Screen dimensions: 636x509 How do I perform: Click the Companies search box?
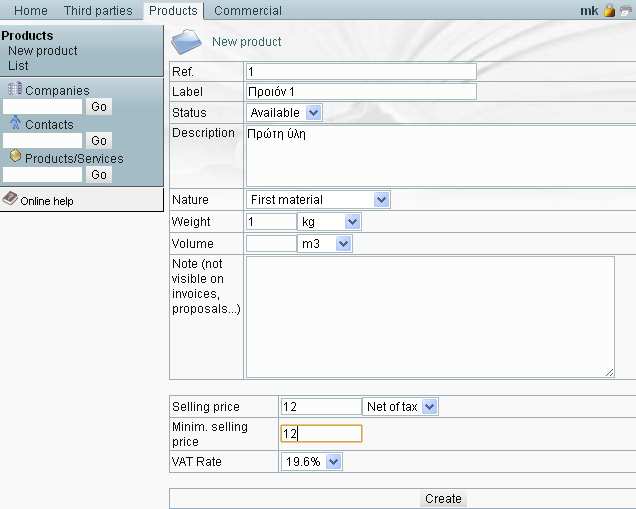[x=43, y=107]
